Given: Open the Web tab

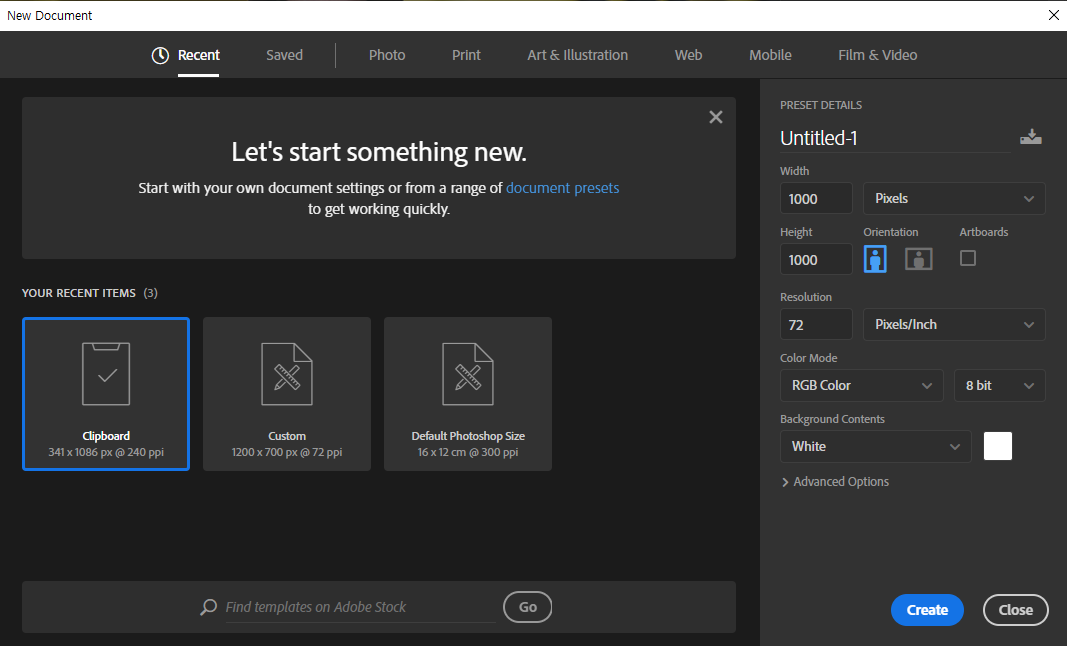Looking at the screenshot, I should click(689, 55).
